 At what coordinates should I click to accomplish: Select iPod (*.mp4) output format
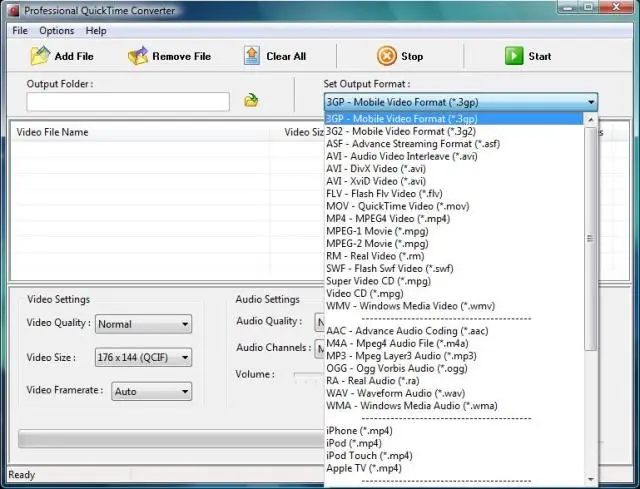point(454,443)
